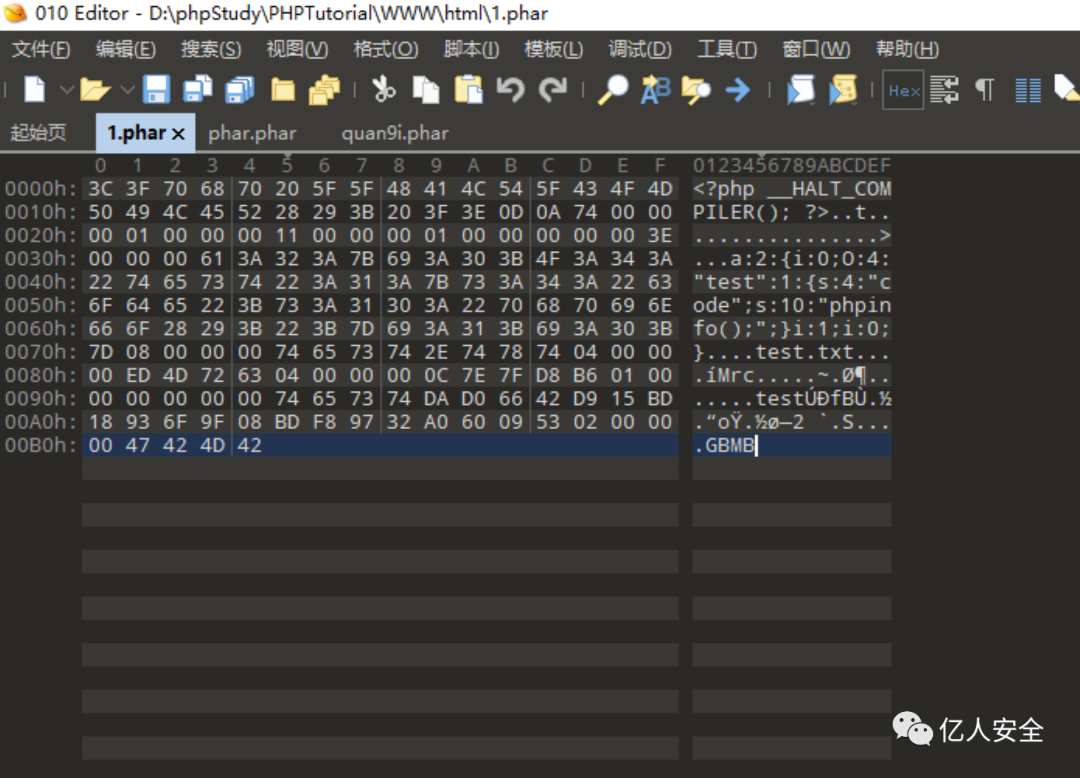
Task: Toggle the show whitespace pilcrow icon
Action: (x=985, y=90)
